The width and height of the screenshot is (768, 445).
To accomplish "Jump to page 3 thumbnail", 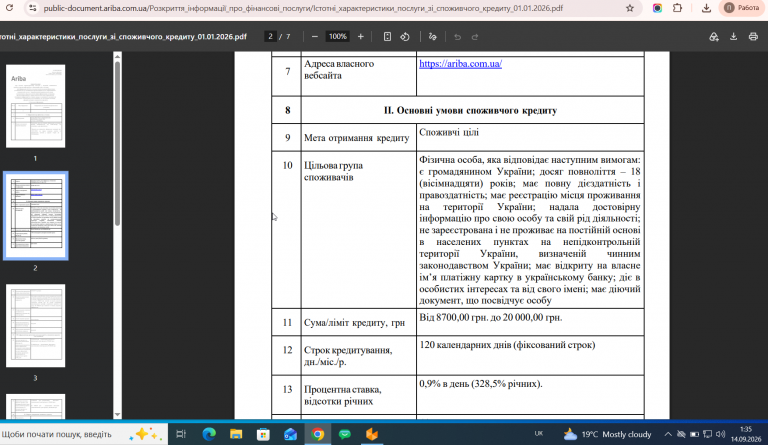I will 35,326.
